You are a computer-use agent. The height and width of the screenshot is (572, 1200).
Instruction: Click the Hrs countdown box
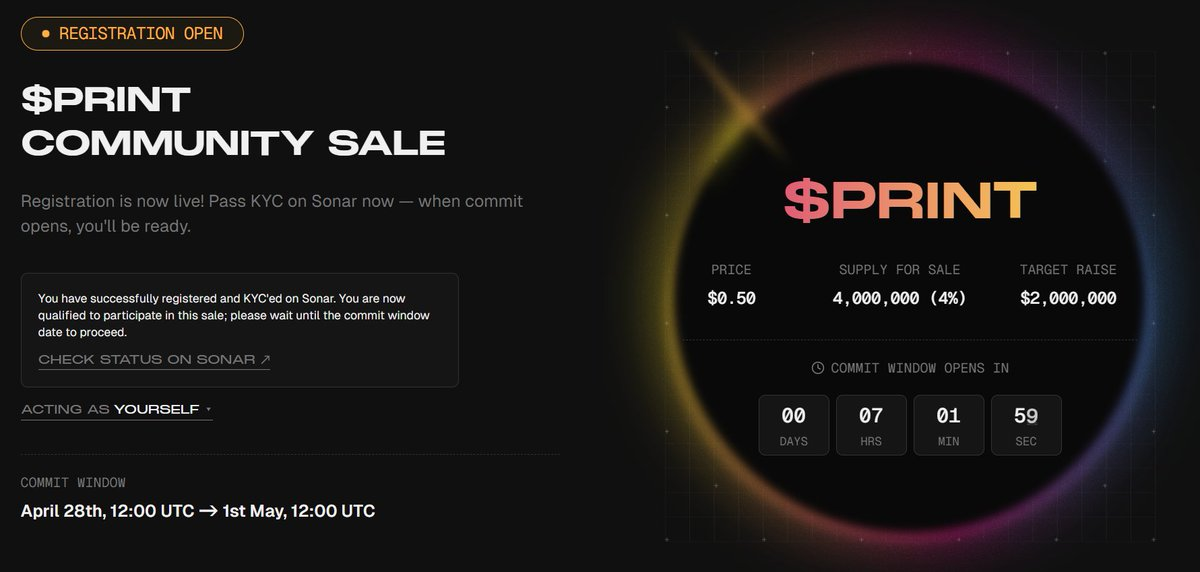(x=871, y=425)
